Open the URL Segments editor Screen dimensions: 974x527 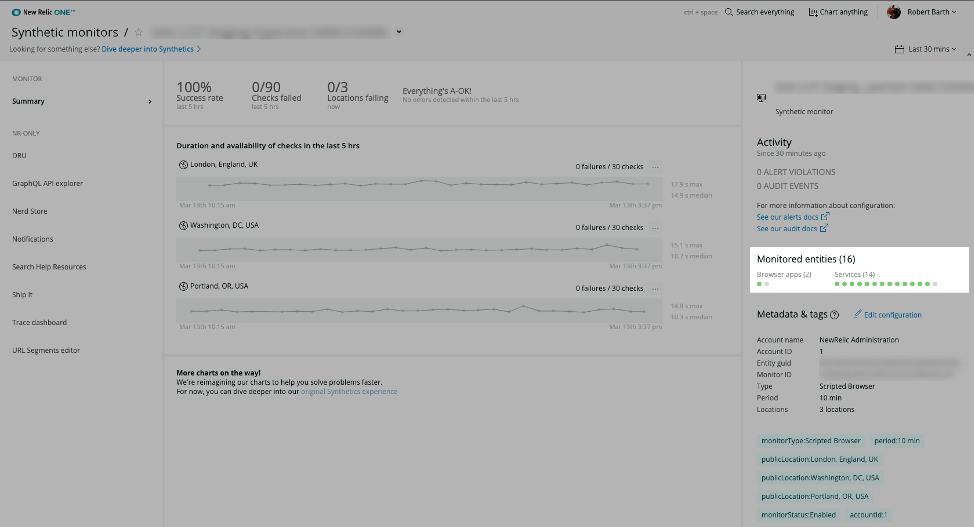(x=46, y=351)
